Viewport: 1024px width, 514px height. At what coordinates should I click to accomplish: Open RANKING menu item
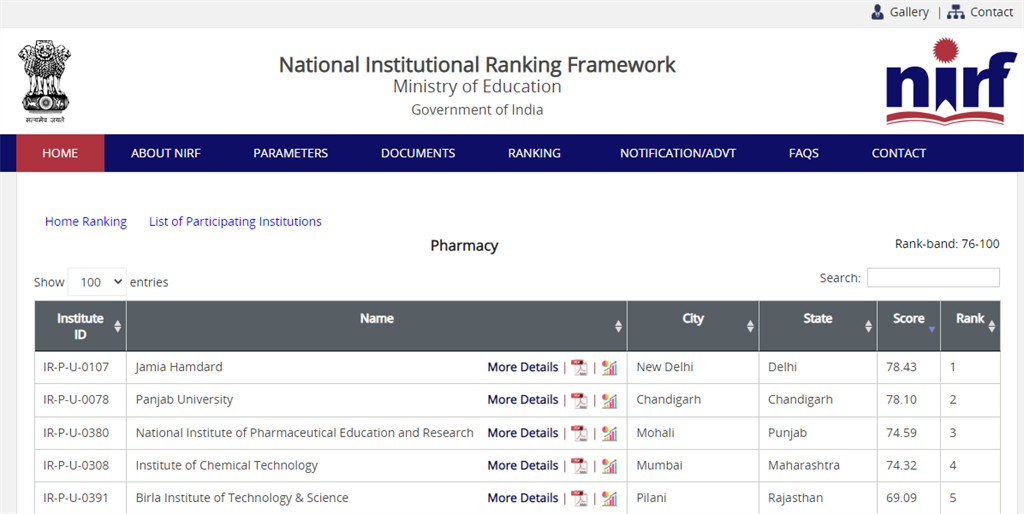tap(534, 153)
